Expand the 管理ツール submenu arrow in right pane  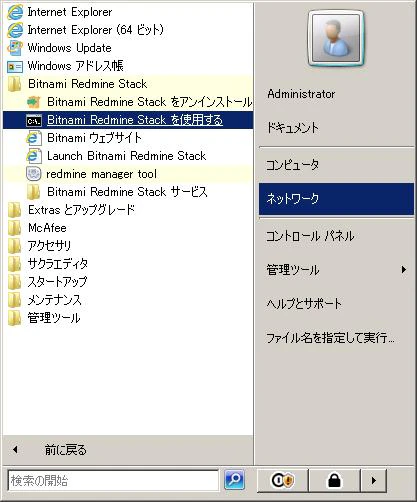click(404, 269)
